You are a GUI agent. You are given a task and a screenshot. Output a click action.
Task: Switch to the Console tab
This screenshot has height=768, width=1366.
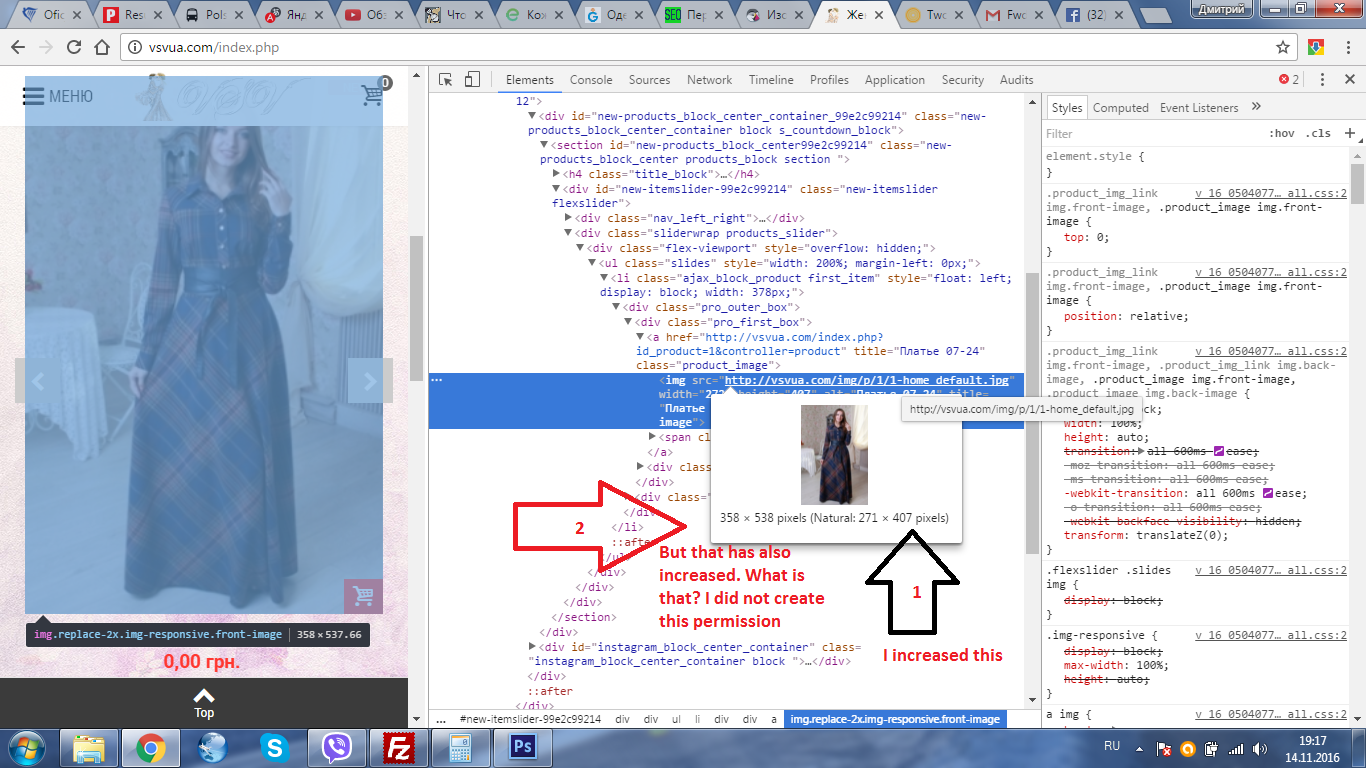(591, 80)
